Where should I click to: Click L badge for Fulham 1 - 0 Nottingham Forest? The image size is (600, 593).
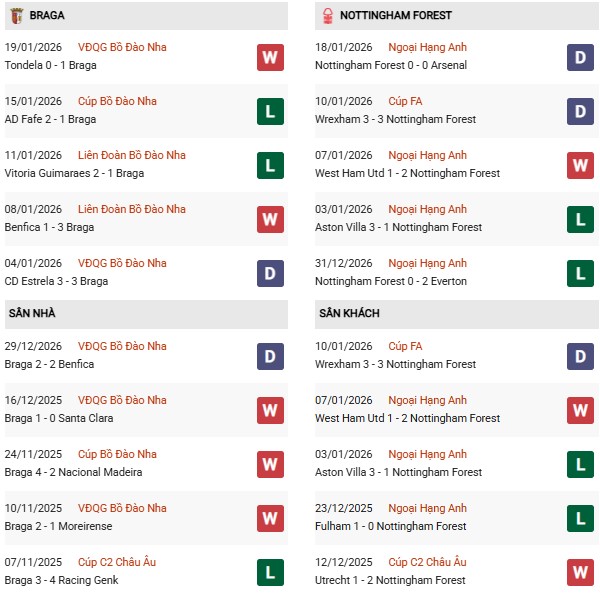tap(581, 518)
